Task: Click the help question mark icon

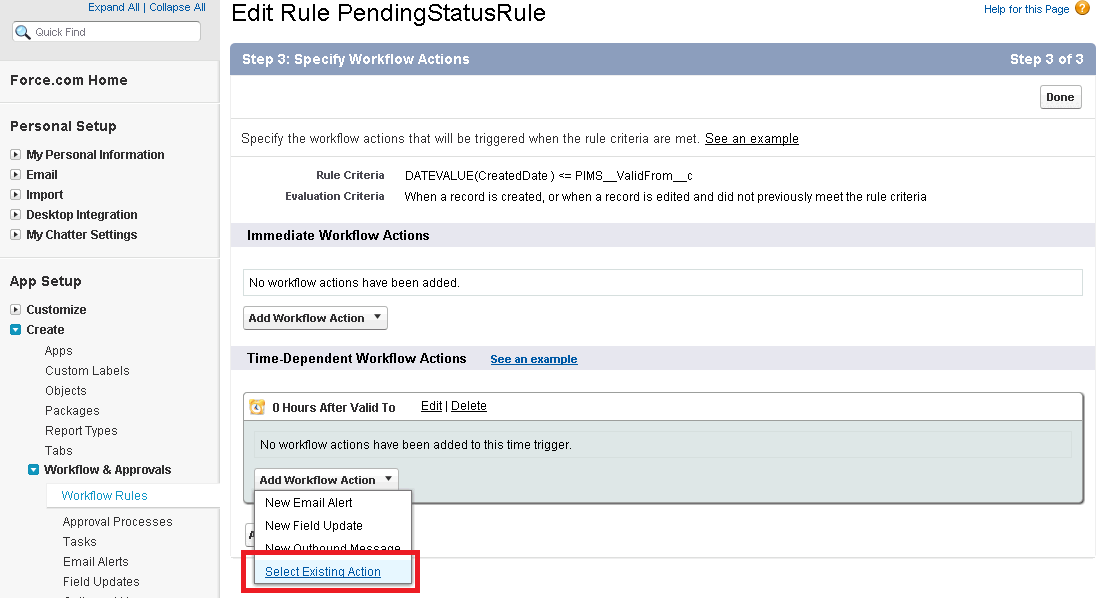Action: pyautogui.click(x=1082, y=9)
